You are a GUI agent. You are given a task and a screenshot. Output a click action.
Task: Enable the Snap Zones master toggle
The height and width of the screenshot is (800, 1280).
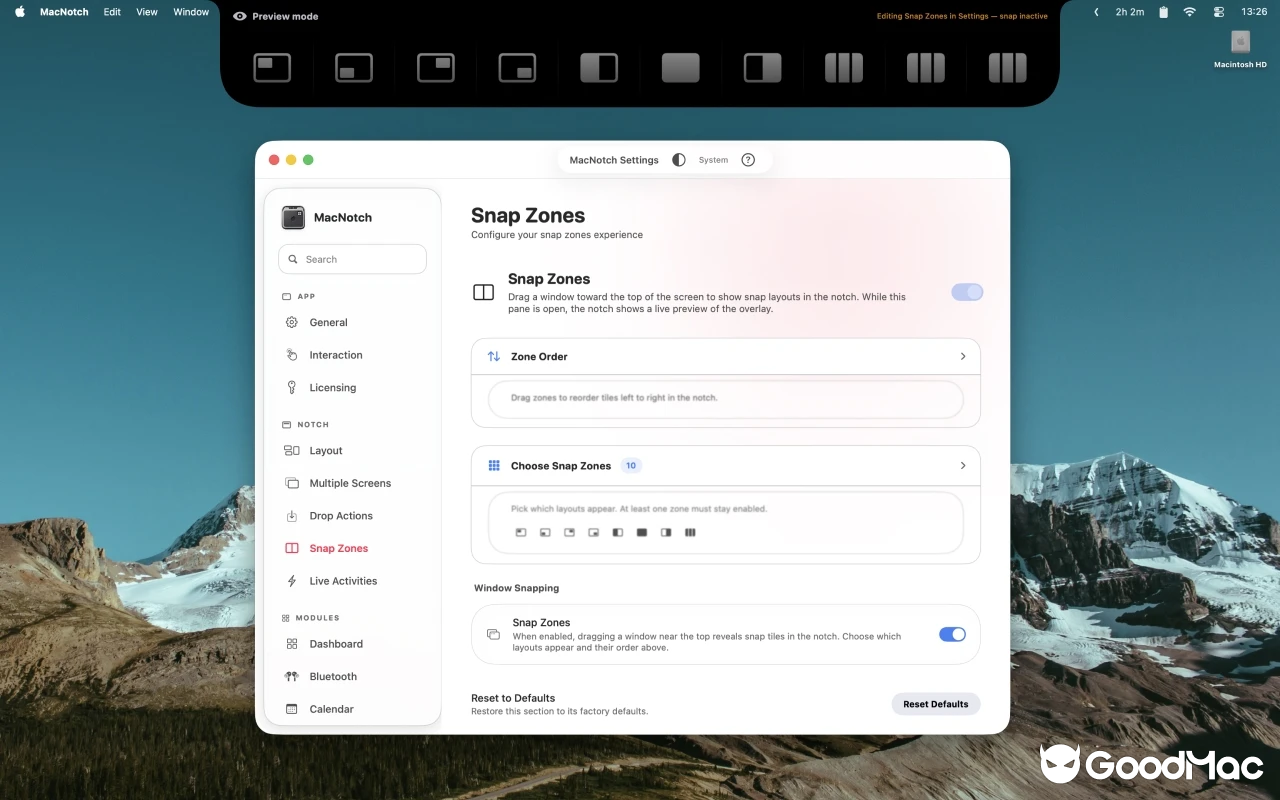(967, 292)
